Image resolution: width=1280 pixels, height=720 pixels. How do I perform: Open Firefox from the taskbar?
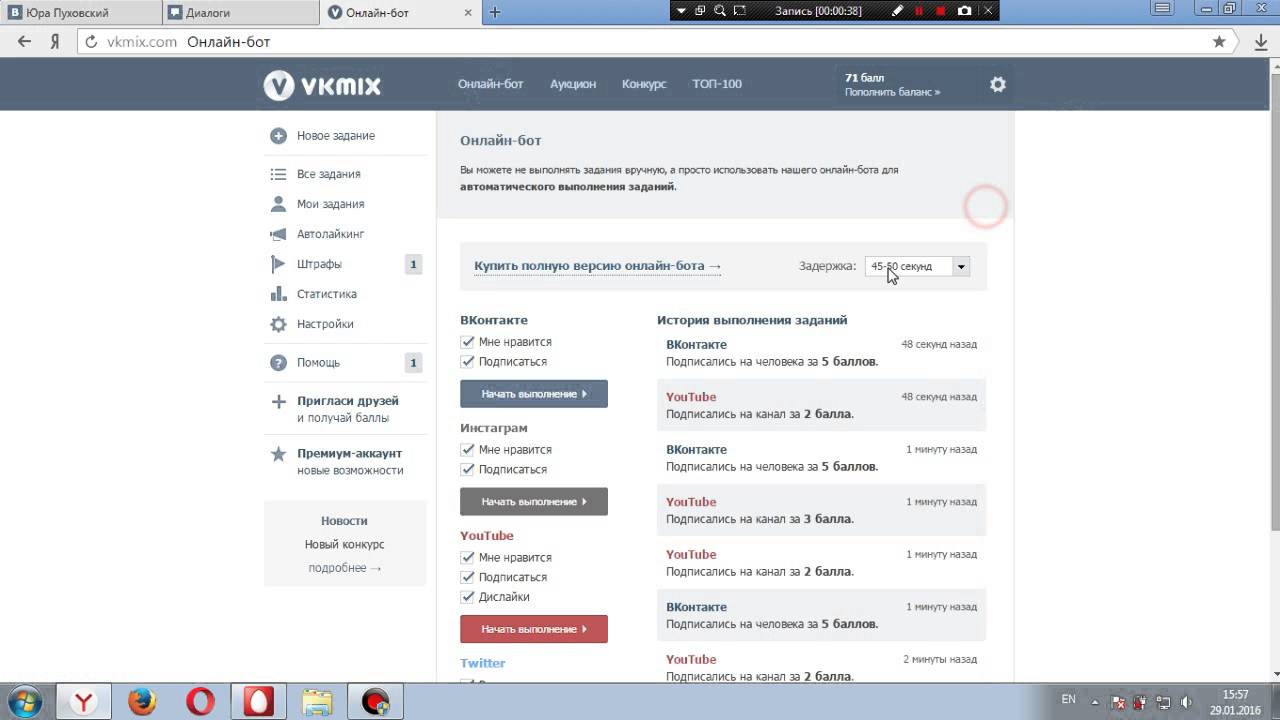click(142, 703)
